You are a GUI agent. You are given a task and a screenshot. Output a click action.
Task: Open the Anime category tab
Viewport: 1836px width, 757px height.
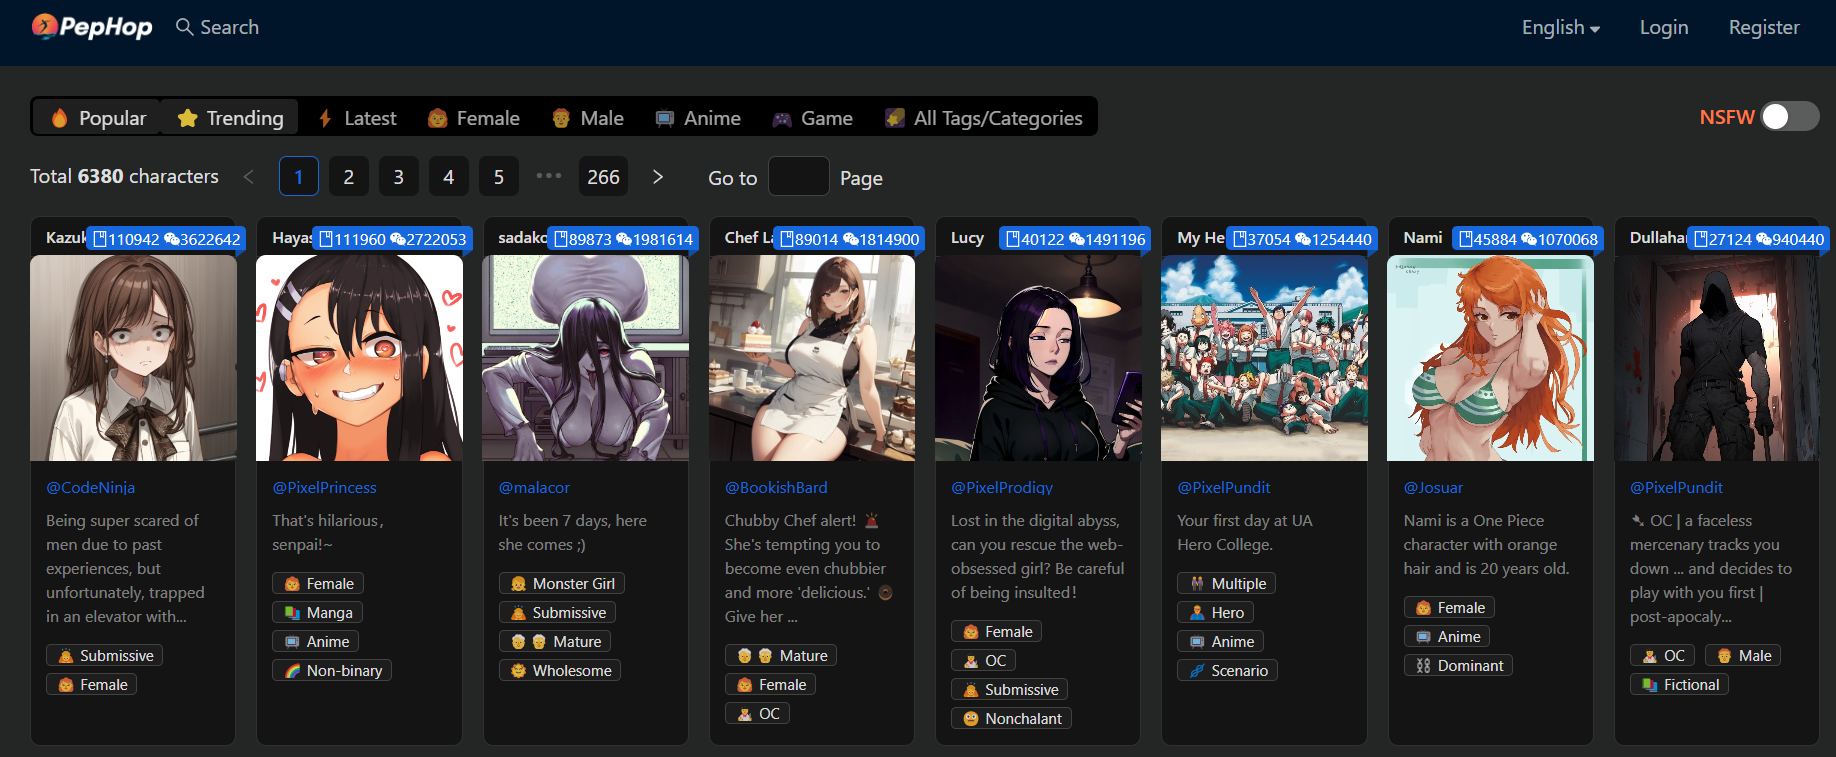(x=698, y=118)
